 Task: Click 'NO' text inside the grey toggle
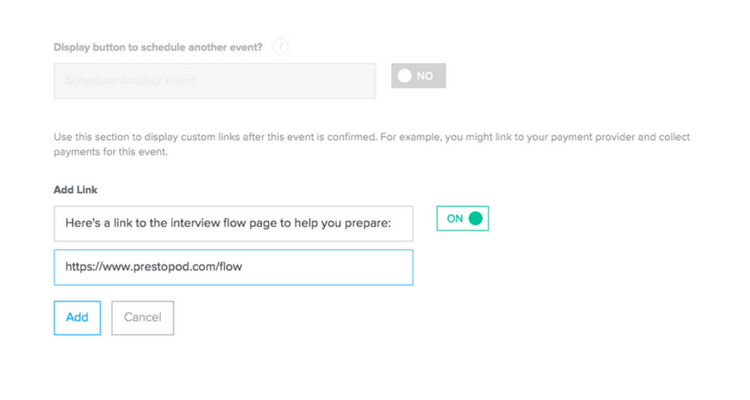pyautogui.click(x=425, y=76)
